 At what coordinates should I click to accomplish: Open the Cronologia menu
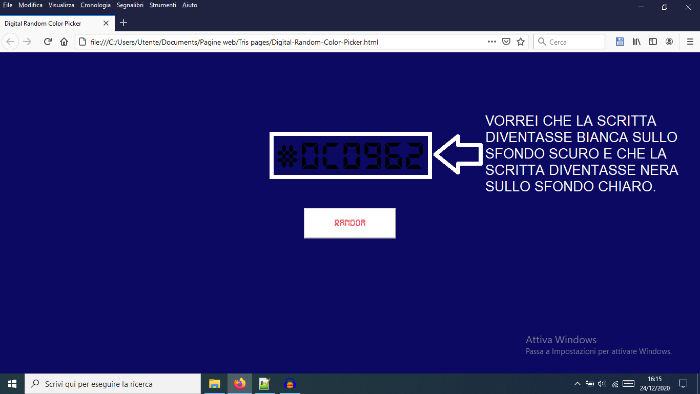pyautogui.click(x=96, y=5)
